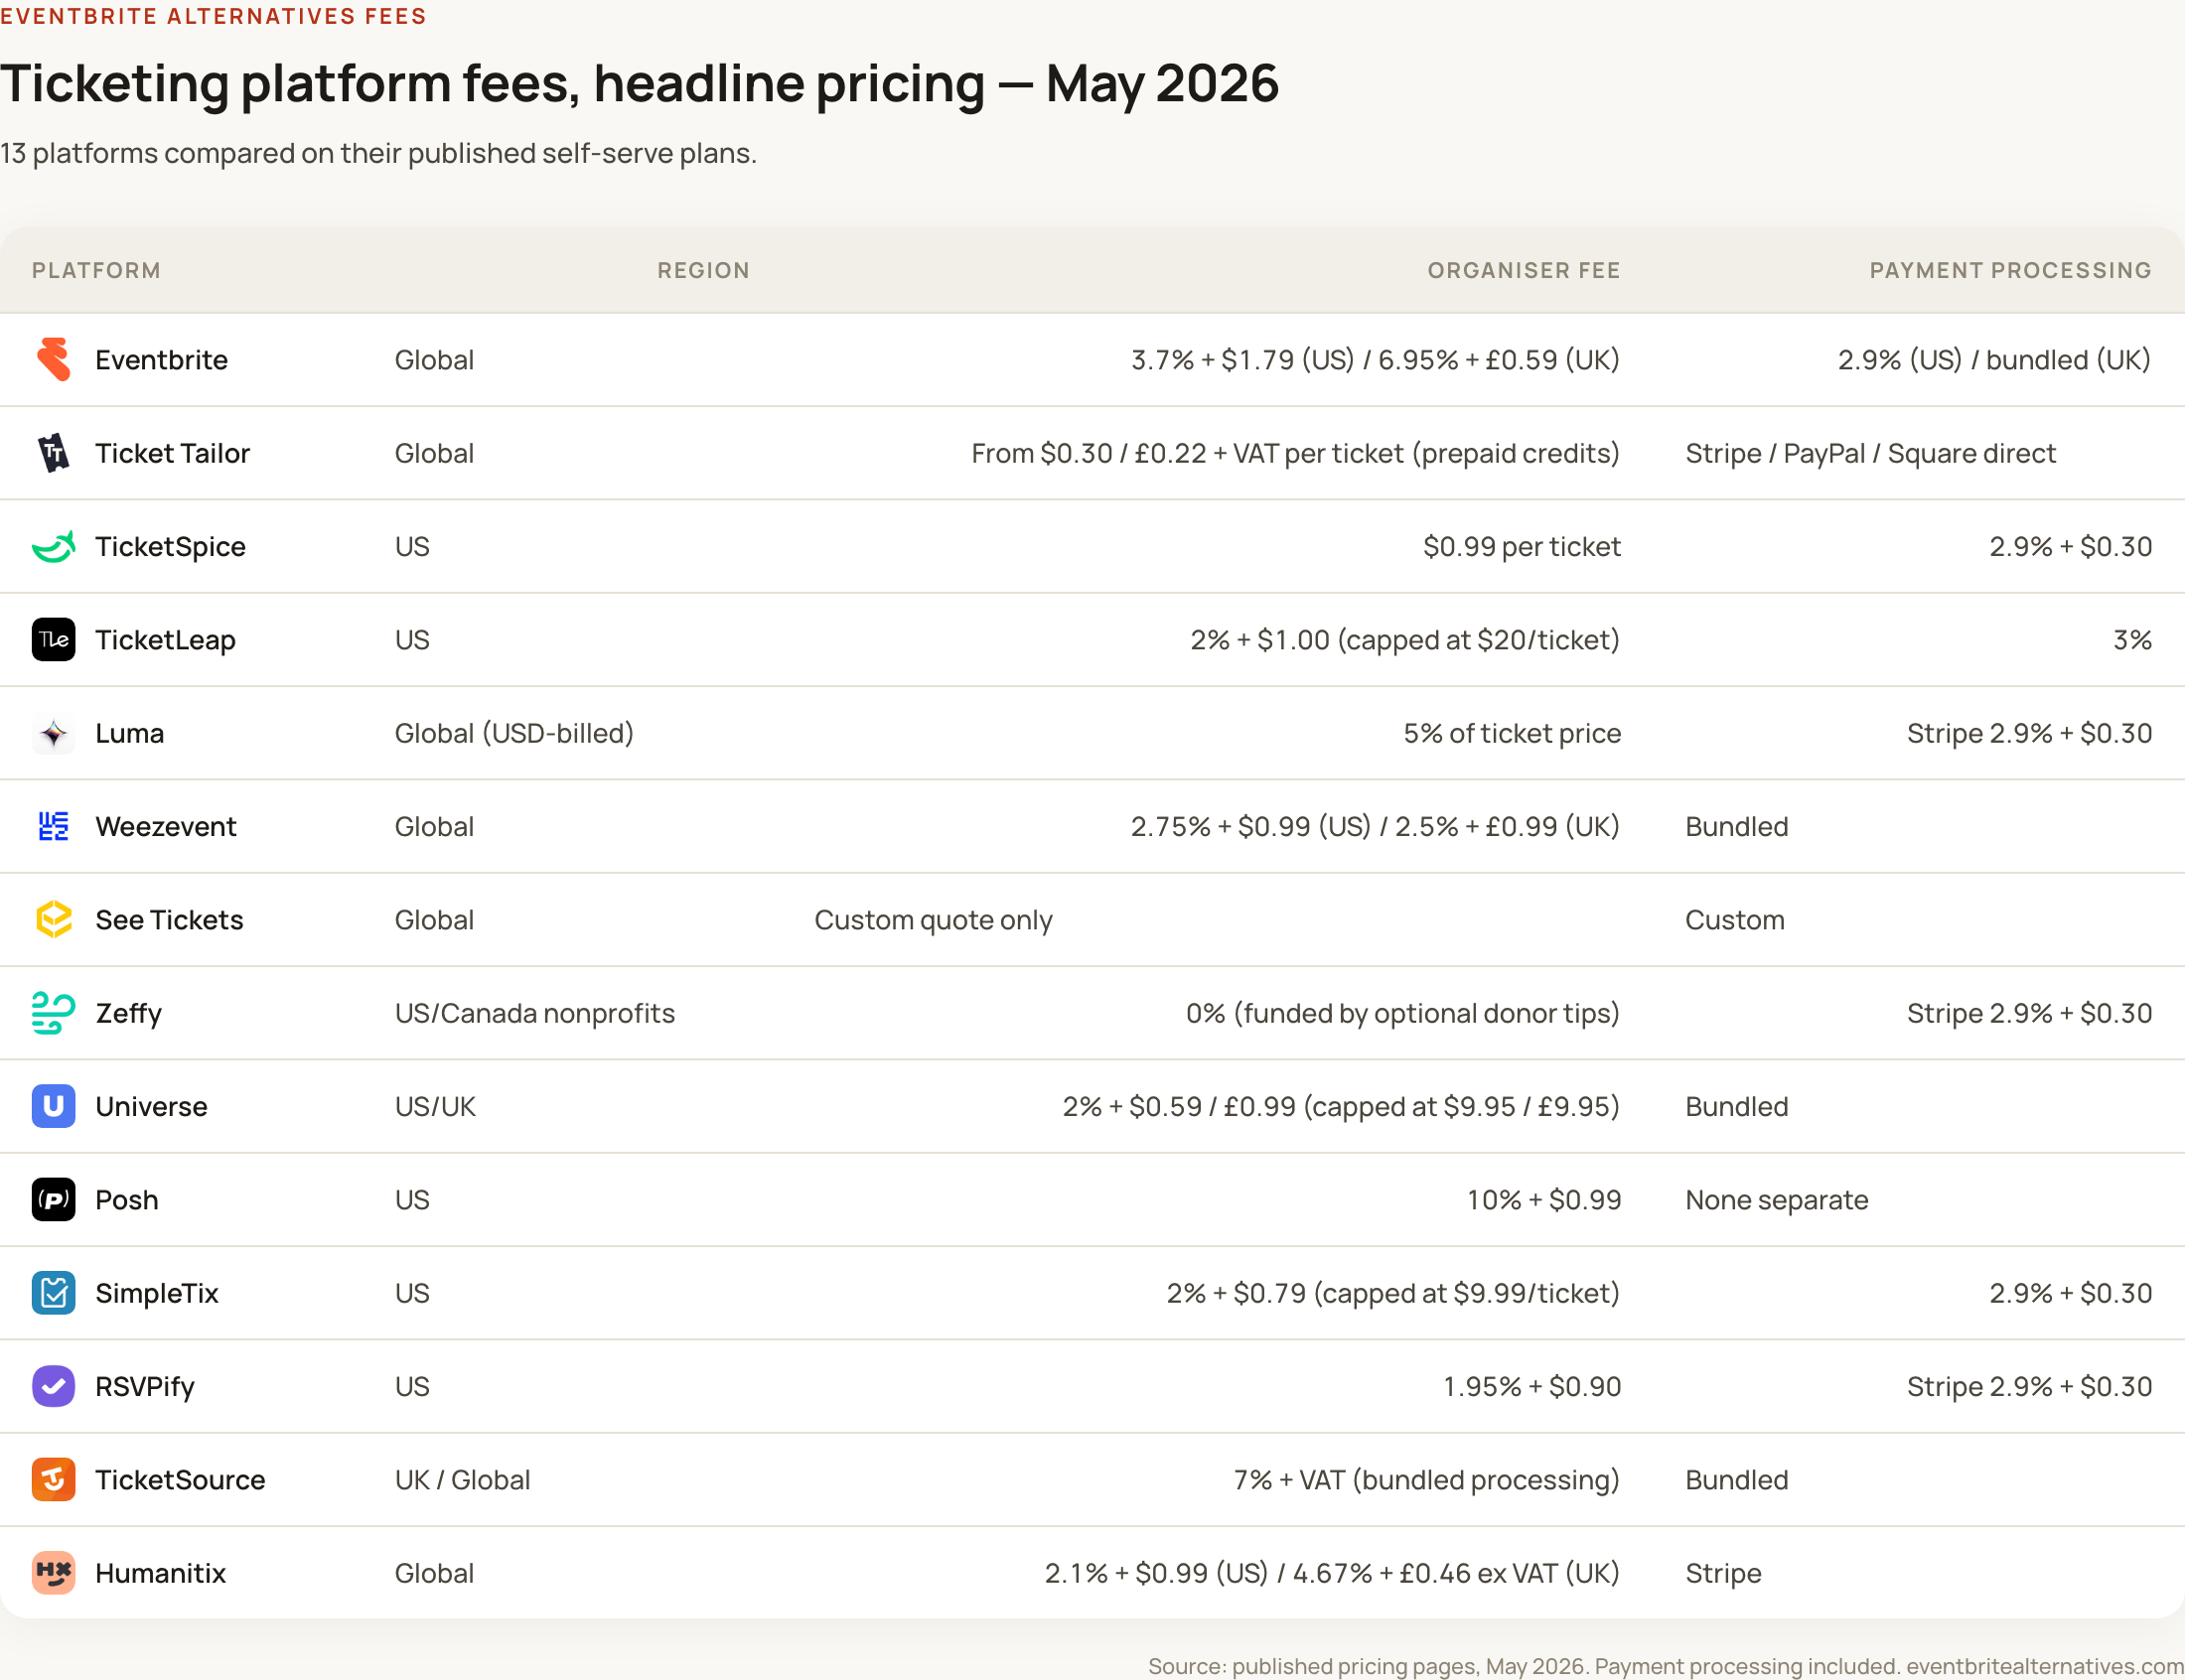Image resolution: width=2185 pixels, height=1680 pixels.
Task: Click the Payment Processing column header
Action: click(2010, 270)
